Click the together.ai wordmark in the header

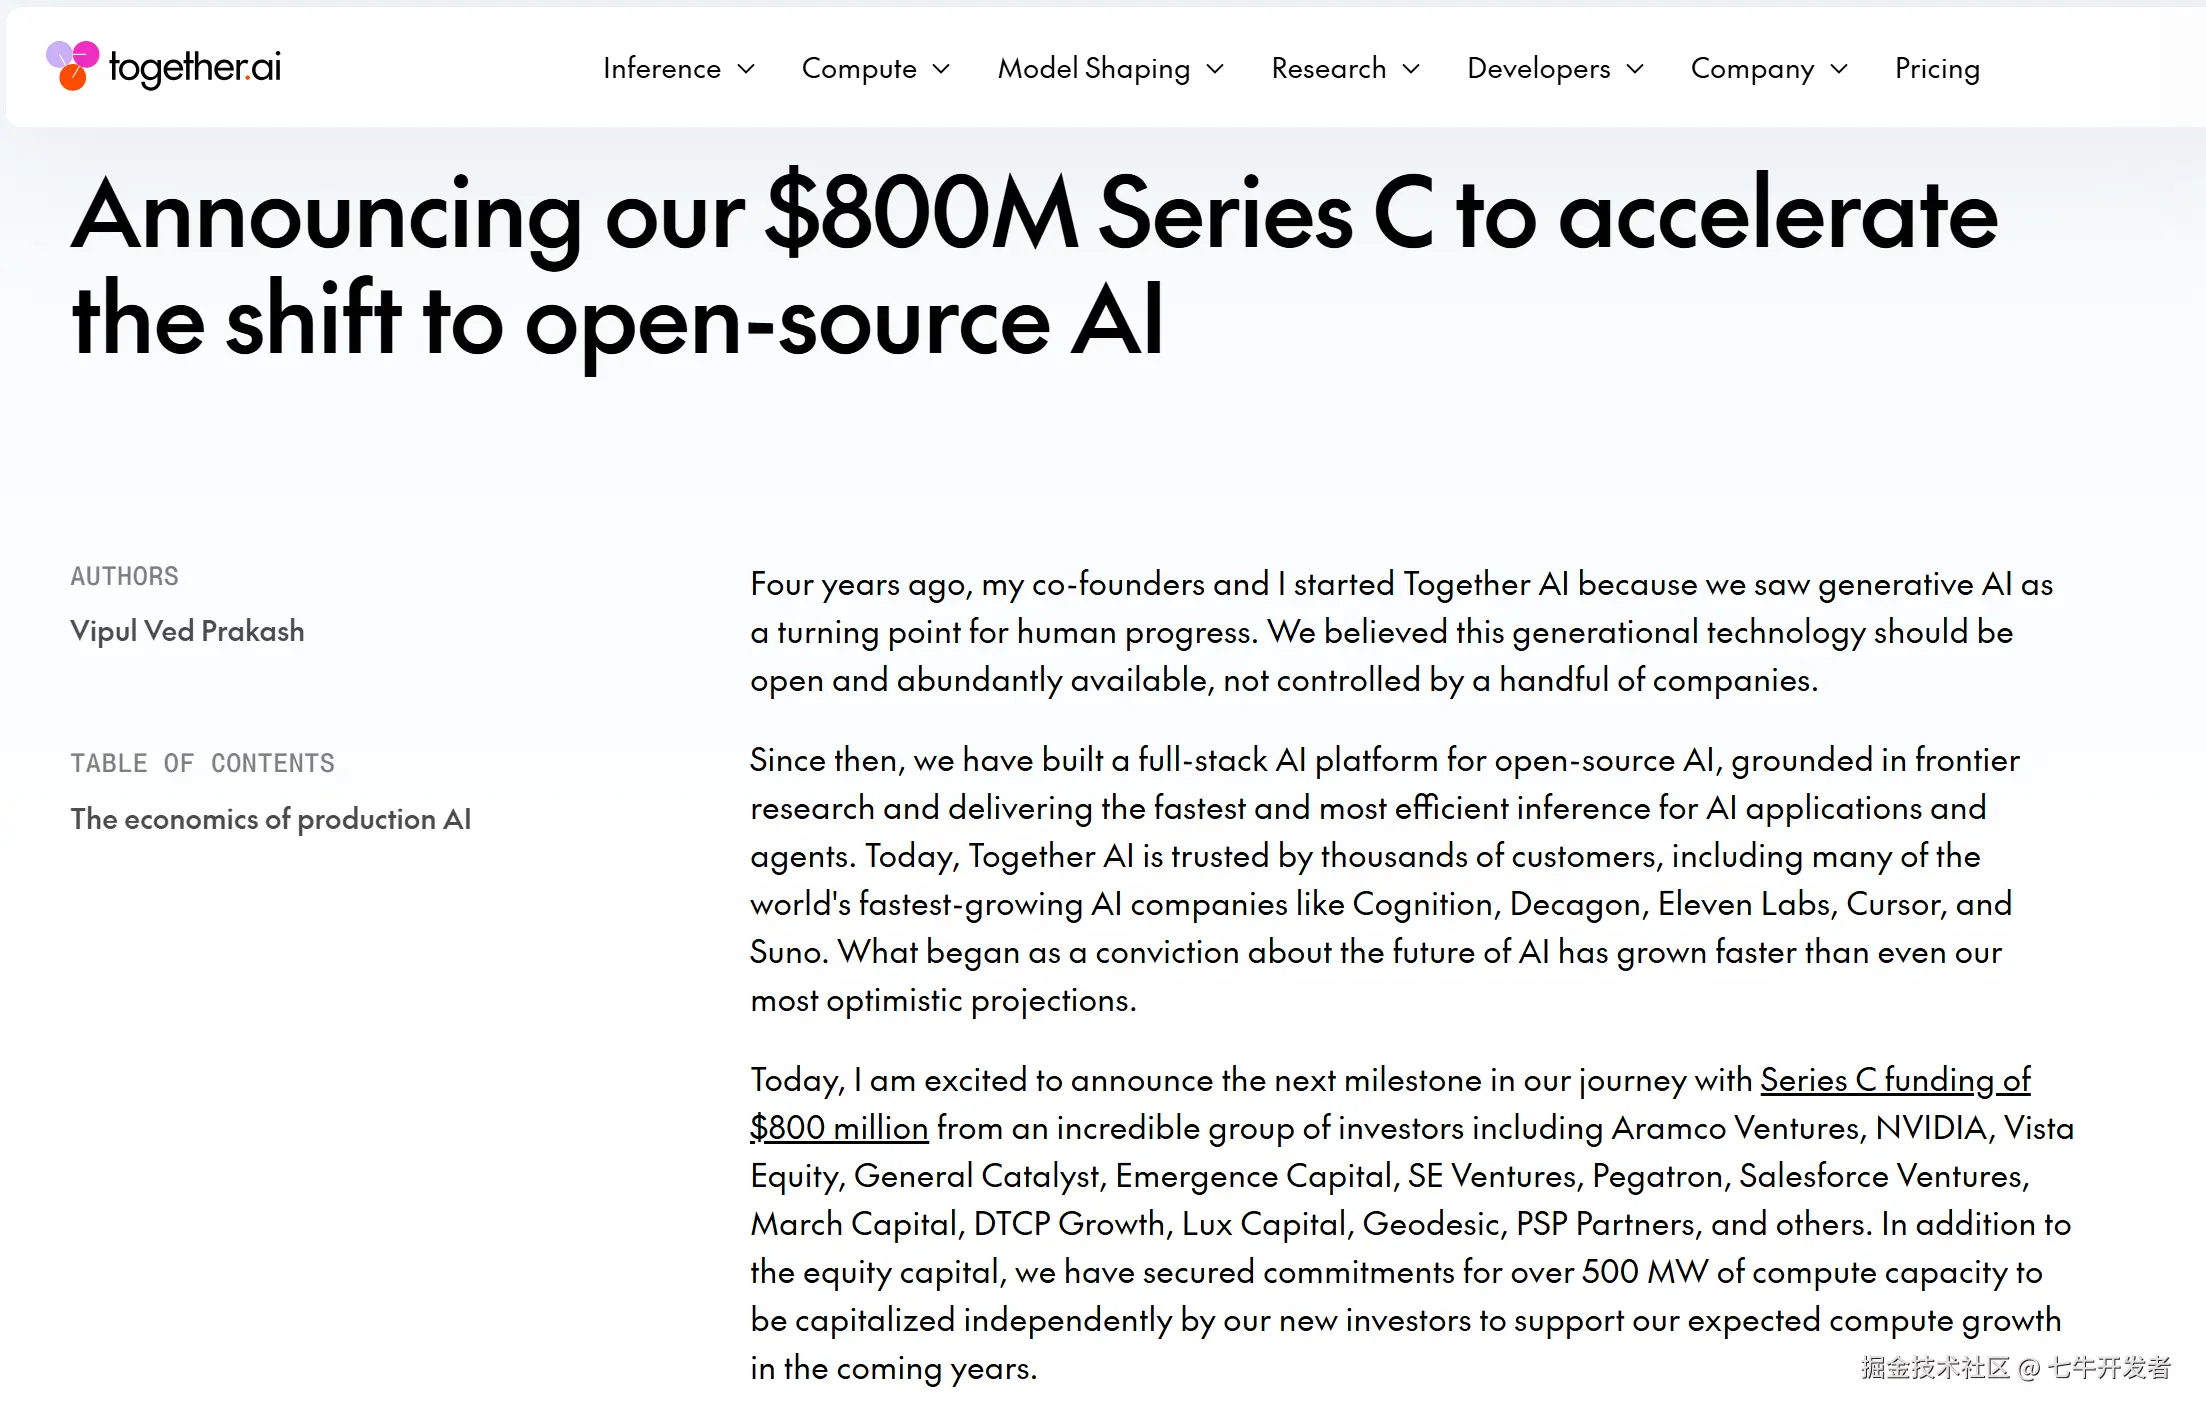coord(195,67)
